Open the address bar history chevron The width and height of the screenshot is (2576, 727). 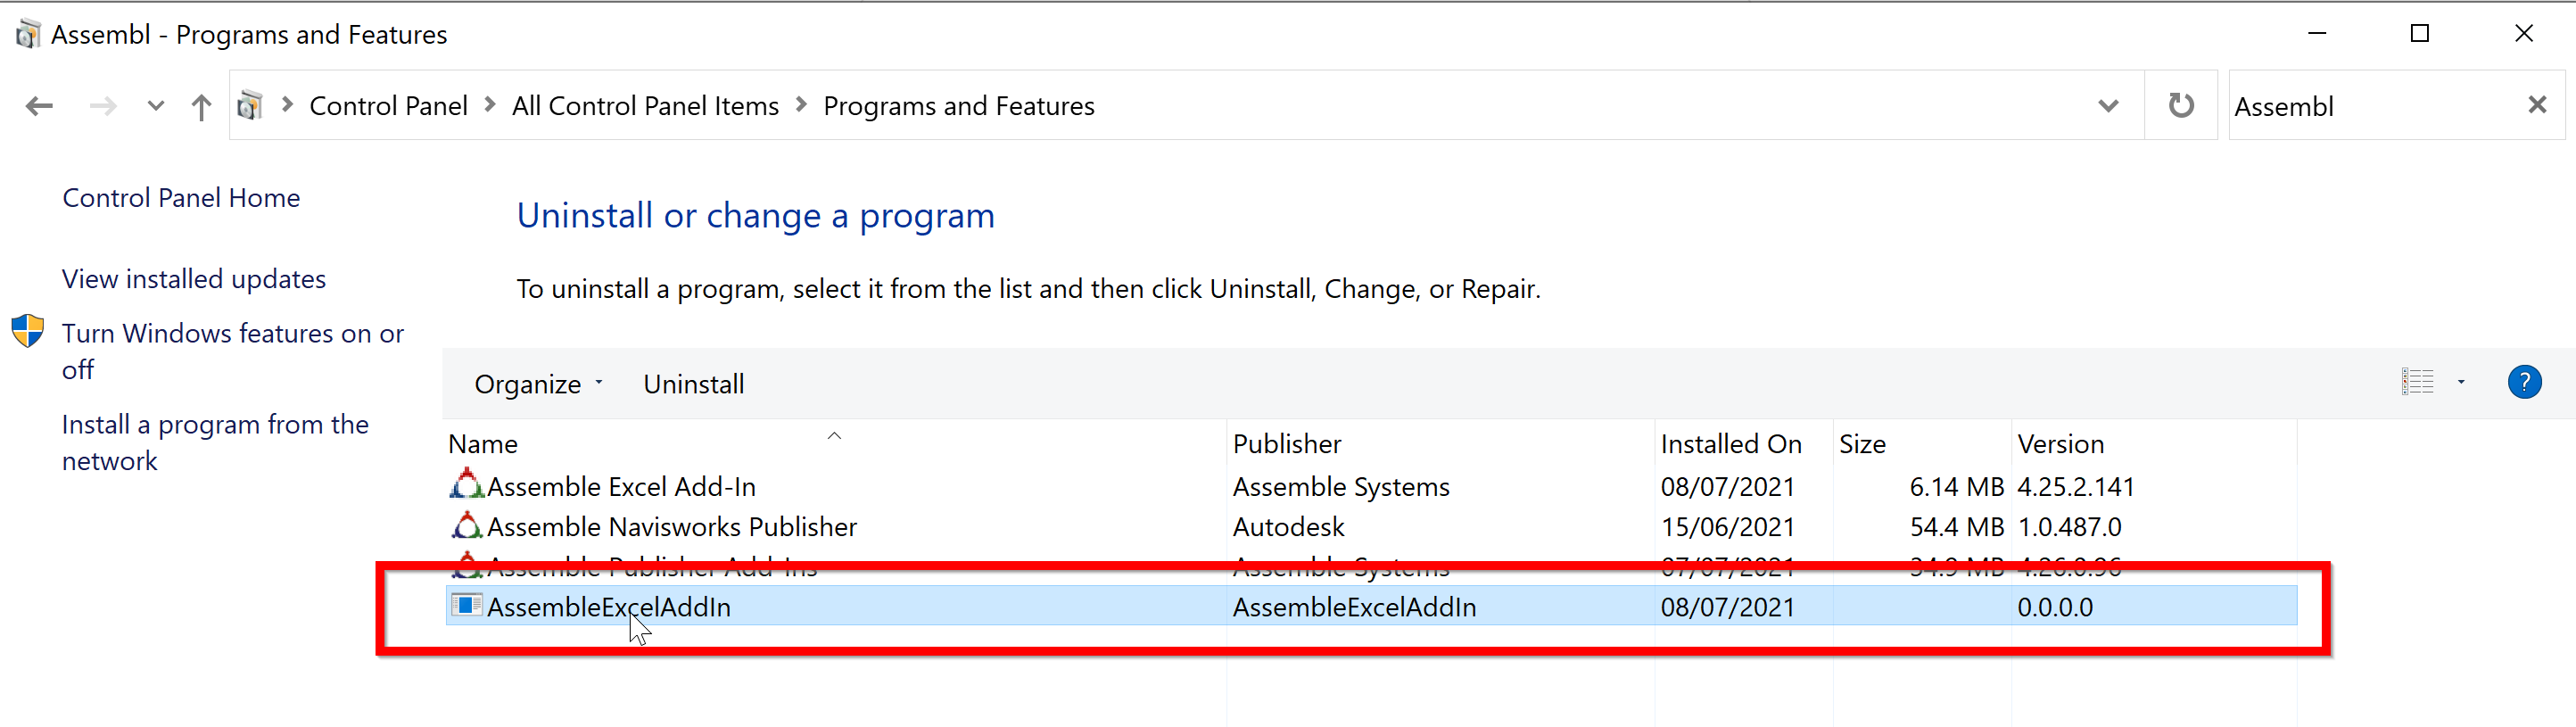(2107, 105)
